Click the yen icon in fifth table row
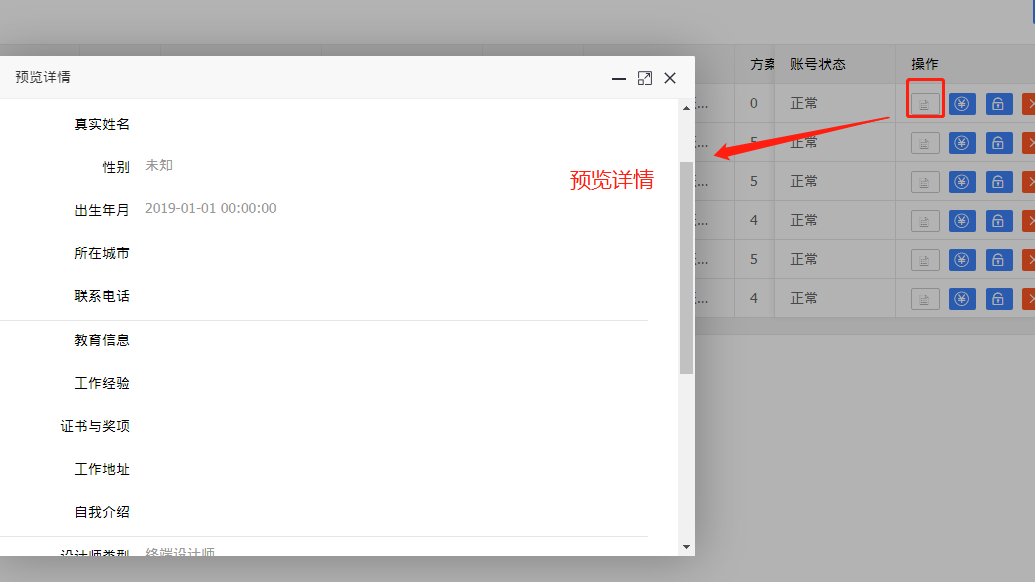 962,259
